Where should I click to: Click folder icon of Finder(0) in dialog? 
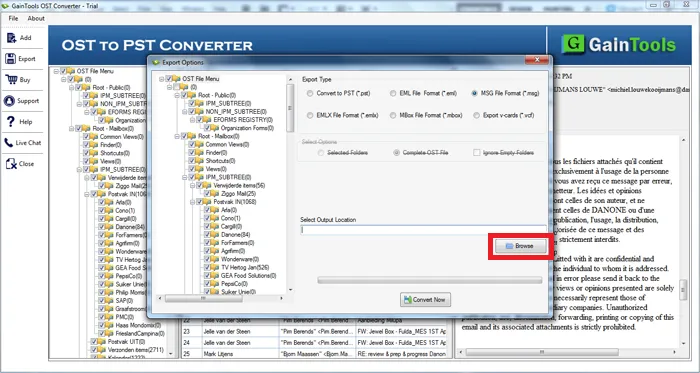[200, 153]
